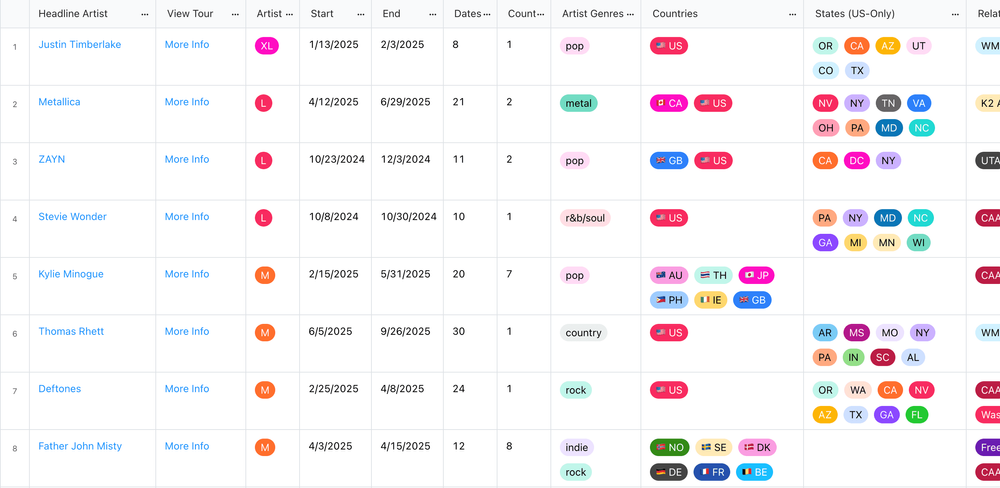
Task: Click TH flag country tag
Action: click(x=713, y=276)
